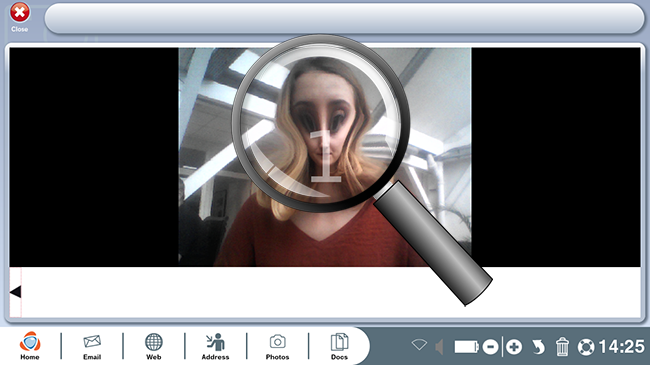Zoom out with the minus button
Image resolution: width=650 pixels, height=365 pixels.
point(490,347)
